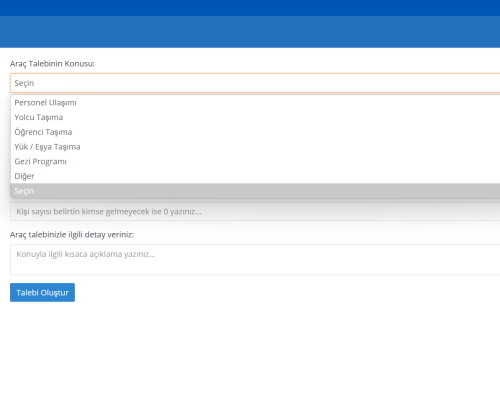This screenshot has width=500, height=400.
Task: Choose Gezi Programı as the subject
Action: coord(255,161)
